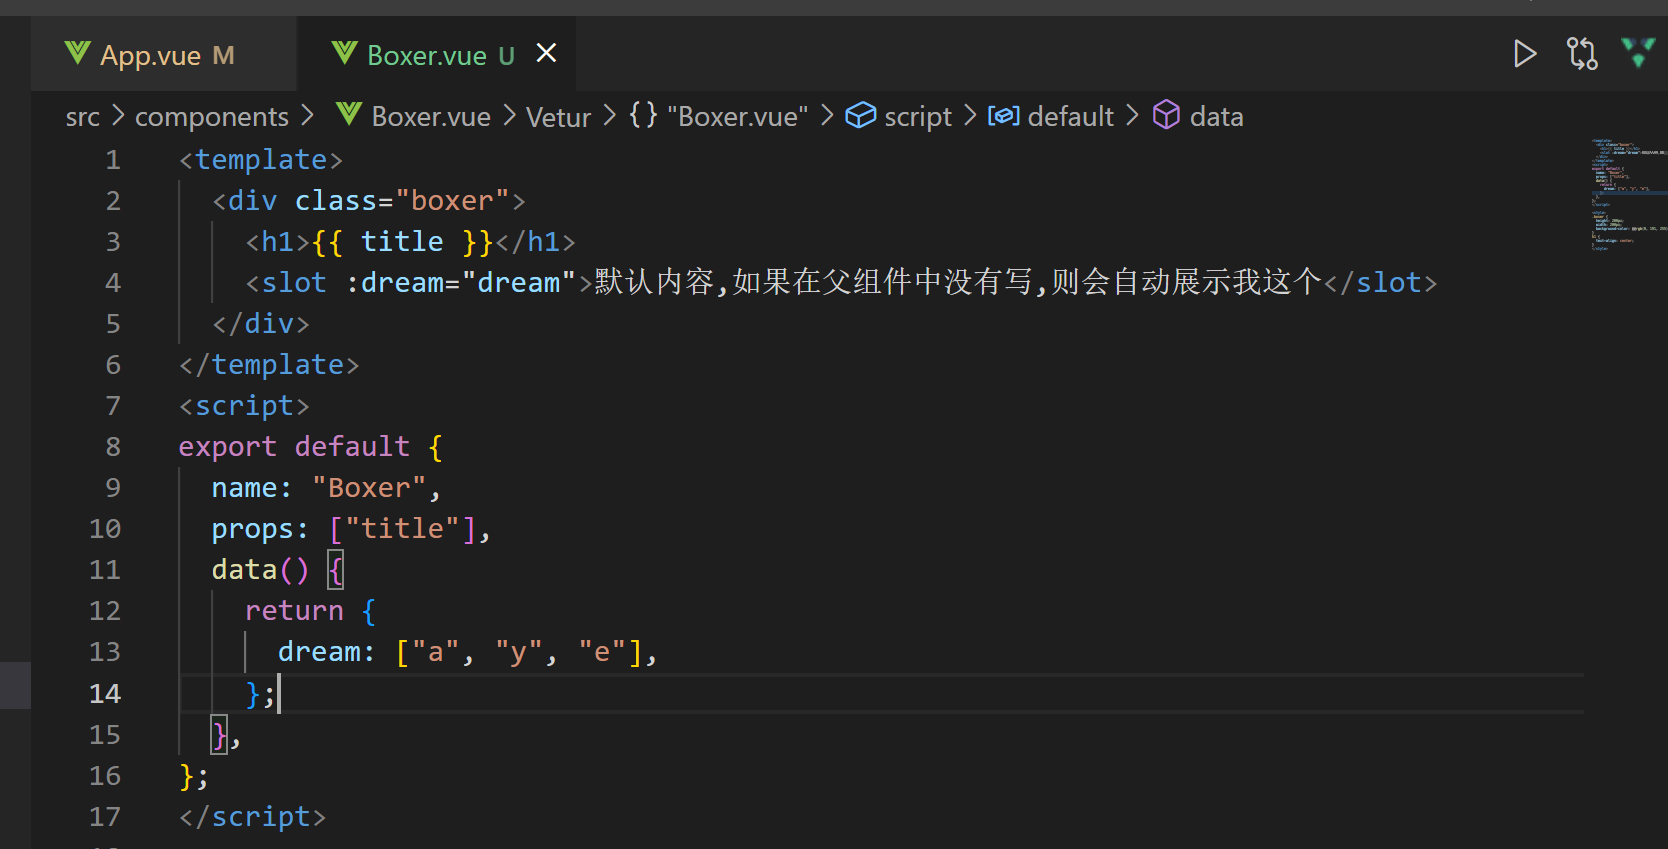The image size is (1668, 849).
Task: Expand the components breadcrumb folder
Action: click(x=212, y=117)
